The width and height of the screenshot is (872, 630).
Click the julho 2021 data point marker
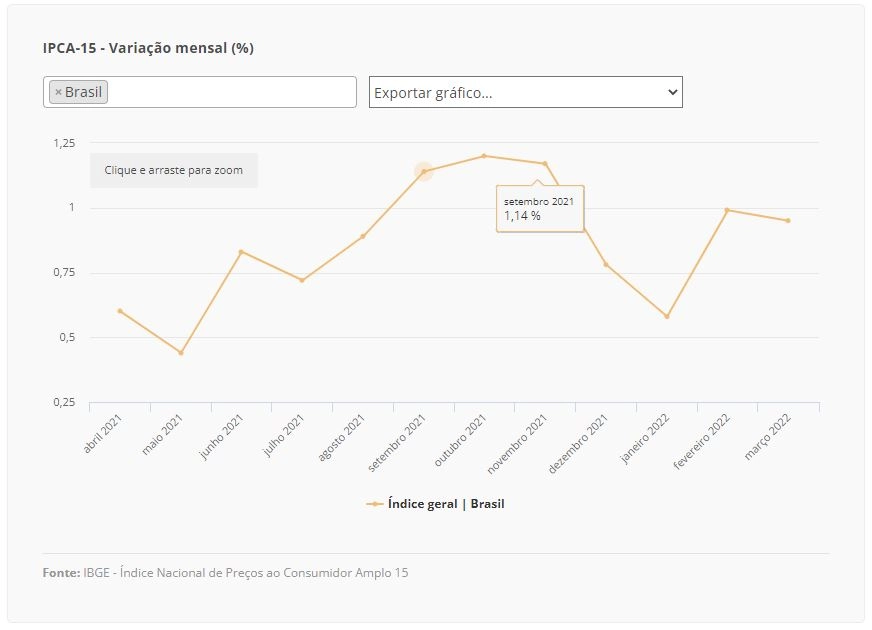coord(302,280)
